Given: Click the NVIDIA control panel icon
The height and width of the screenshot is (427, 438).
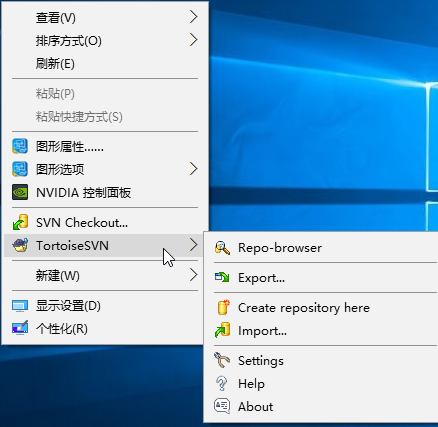Looking at the screenshot, I should point(20,192).
